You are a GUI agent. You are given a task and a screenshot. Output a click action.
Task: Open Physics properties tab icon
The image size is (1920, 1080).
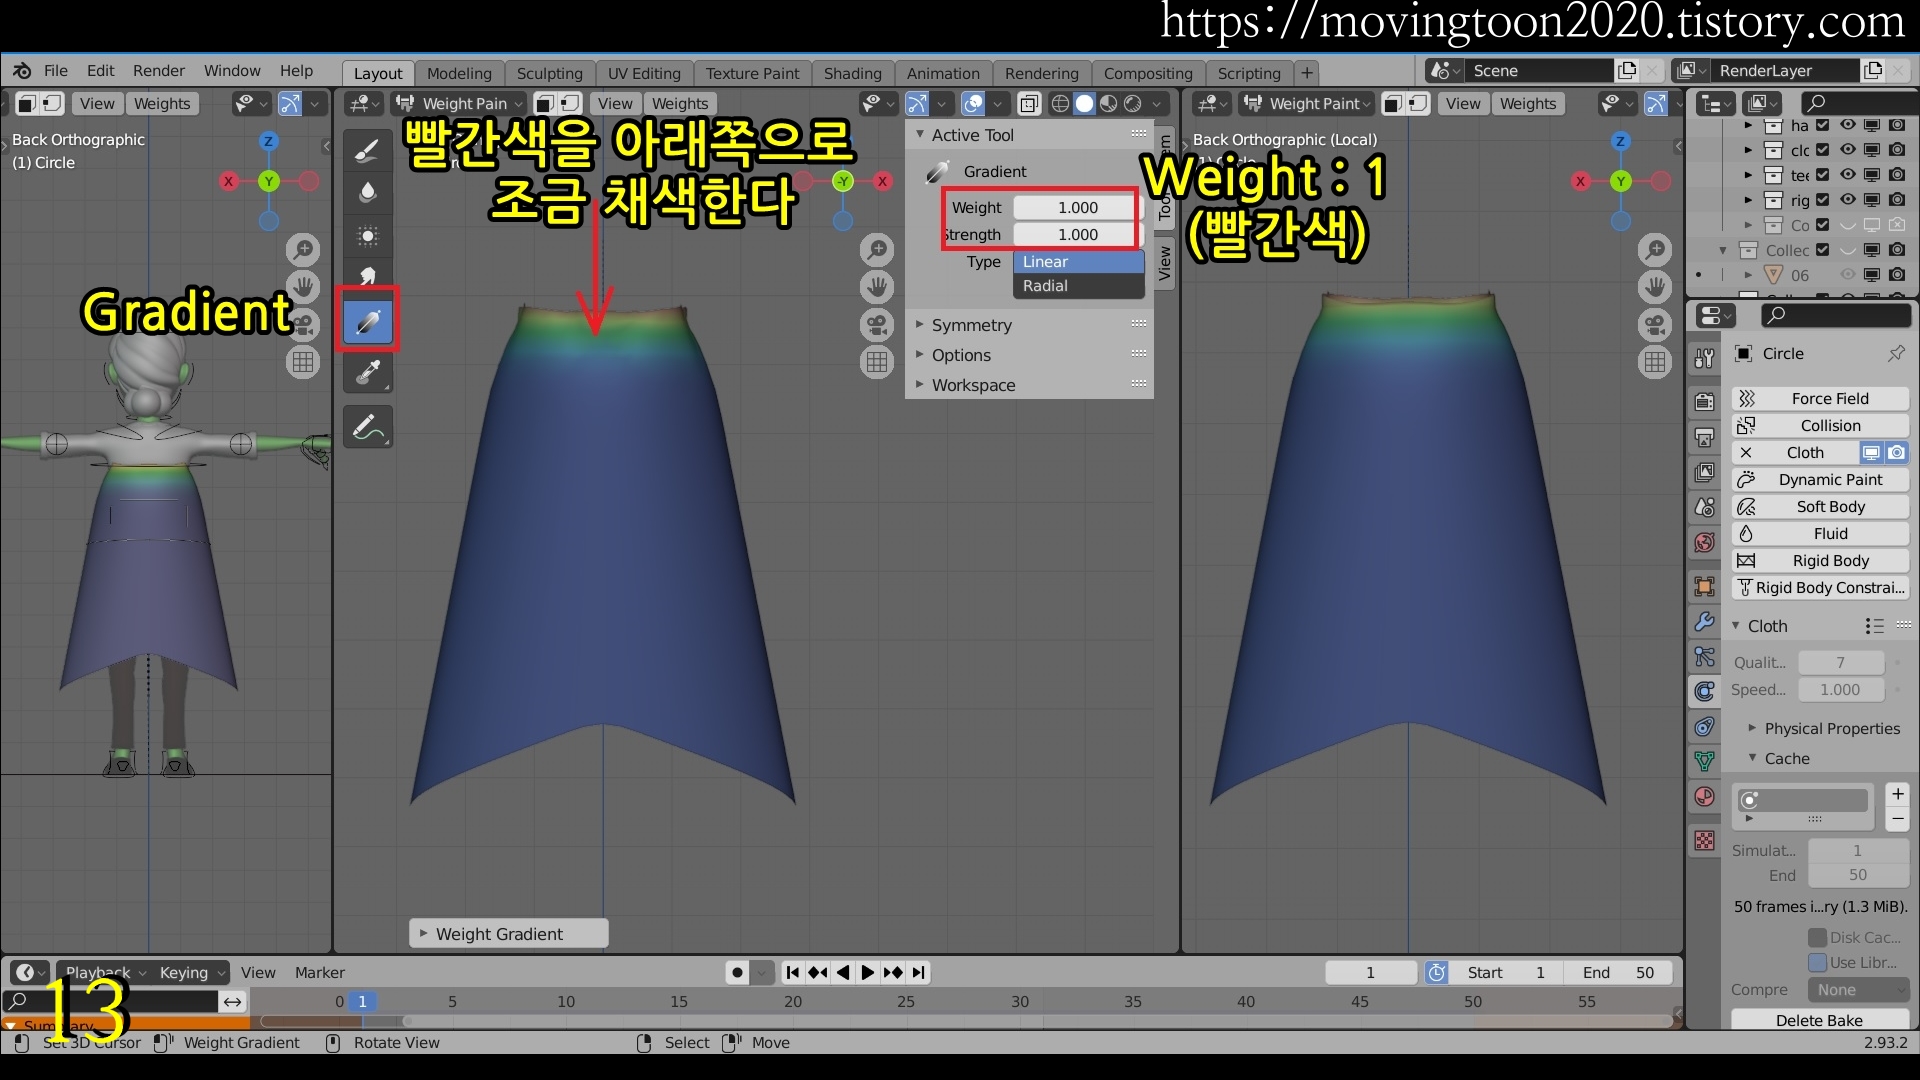(x=1705, y=691)
